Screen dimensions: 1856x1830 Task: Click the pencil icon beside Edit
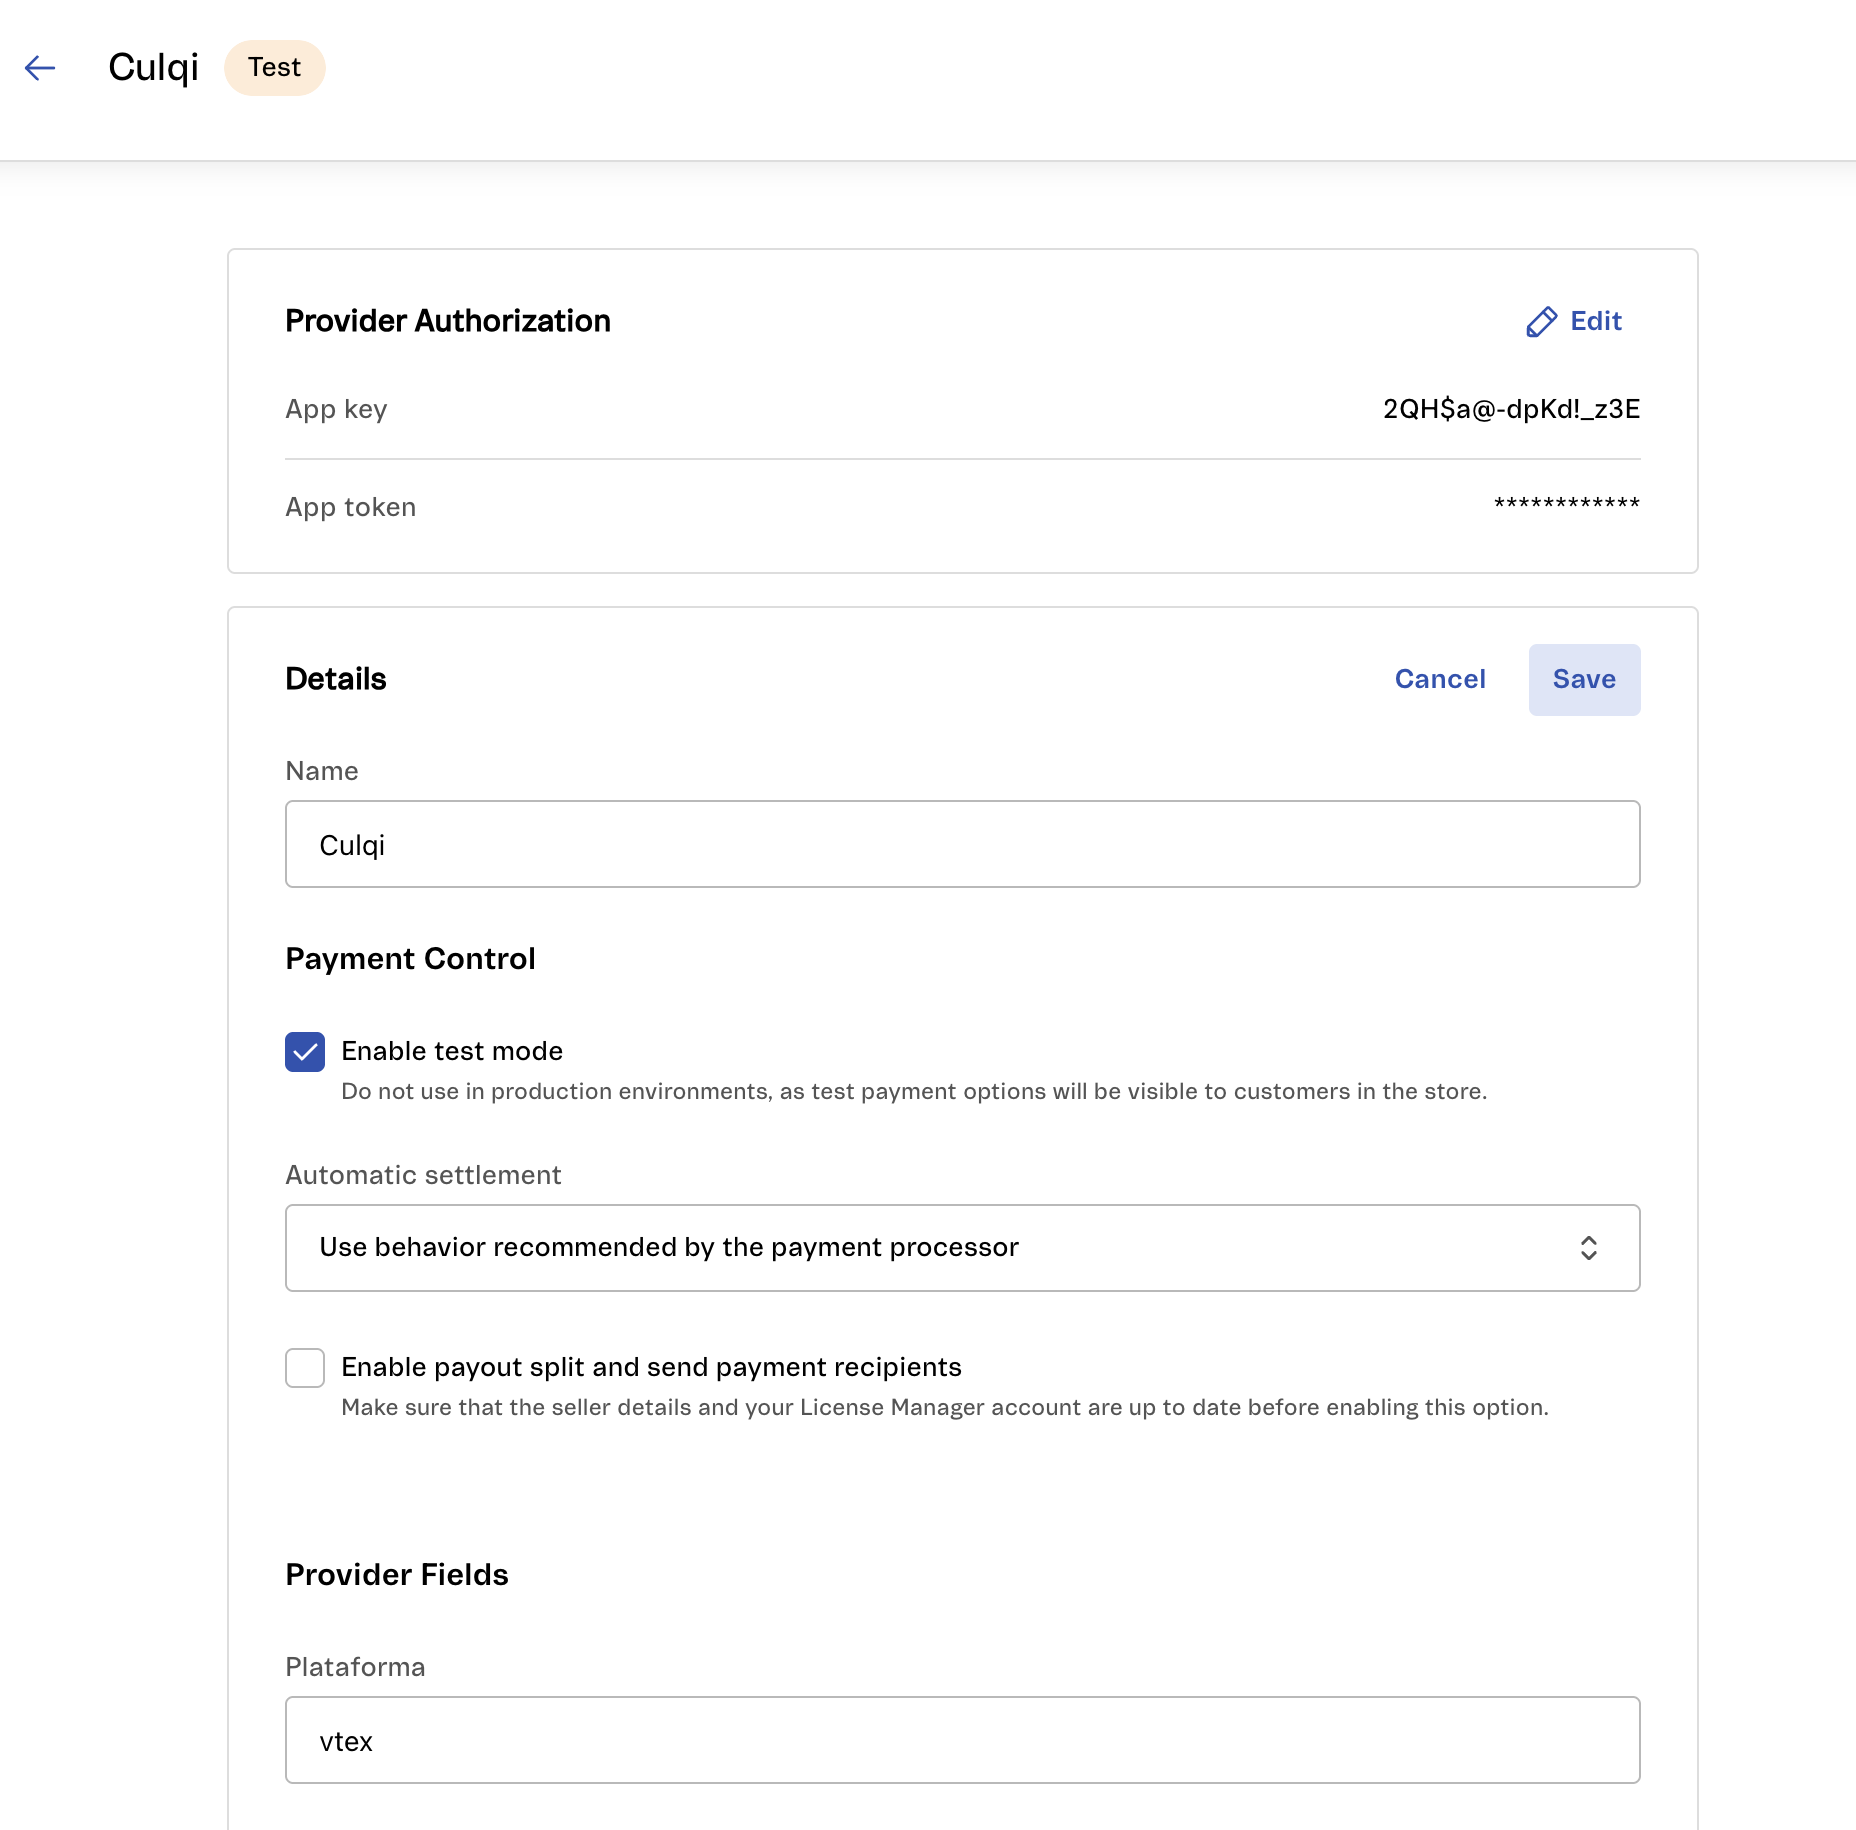click(x=1541, y=322)
